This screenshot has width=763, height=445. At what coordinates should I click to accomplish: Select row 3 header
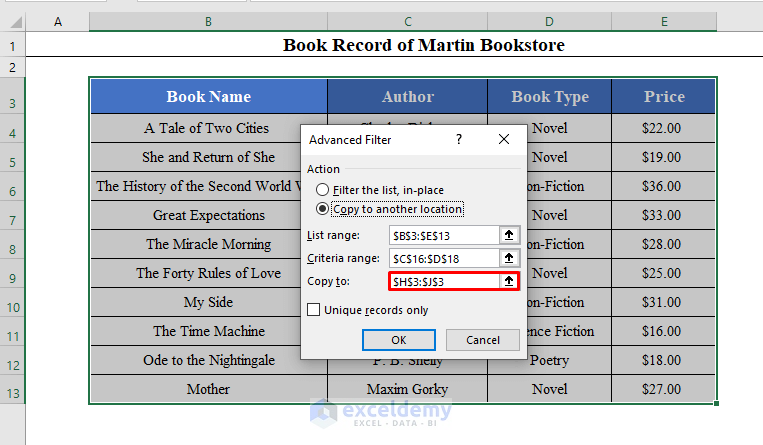click(x=13, y=96)
